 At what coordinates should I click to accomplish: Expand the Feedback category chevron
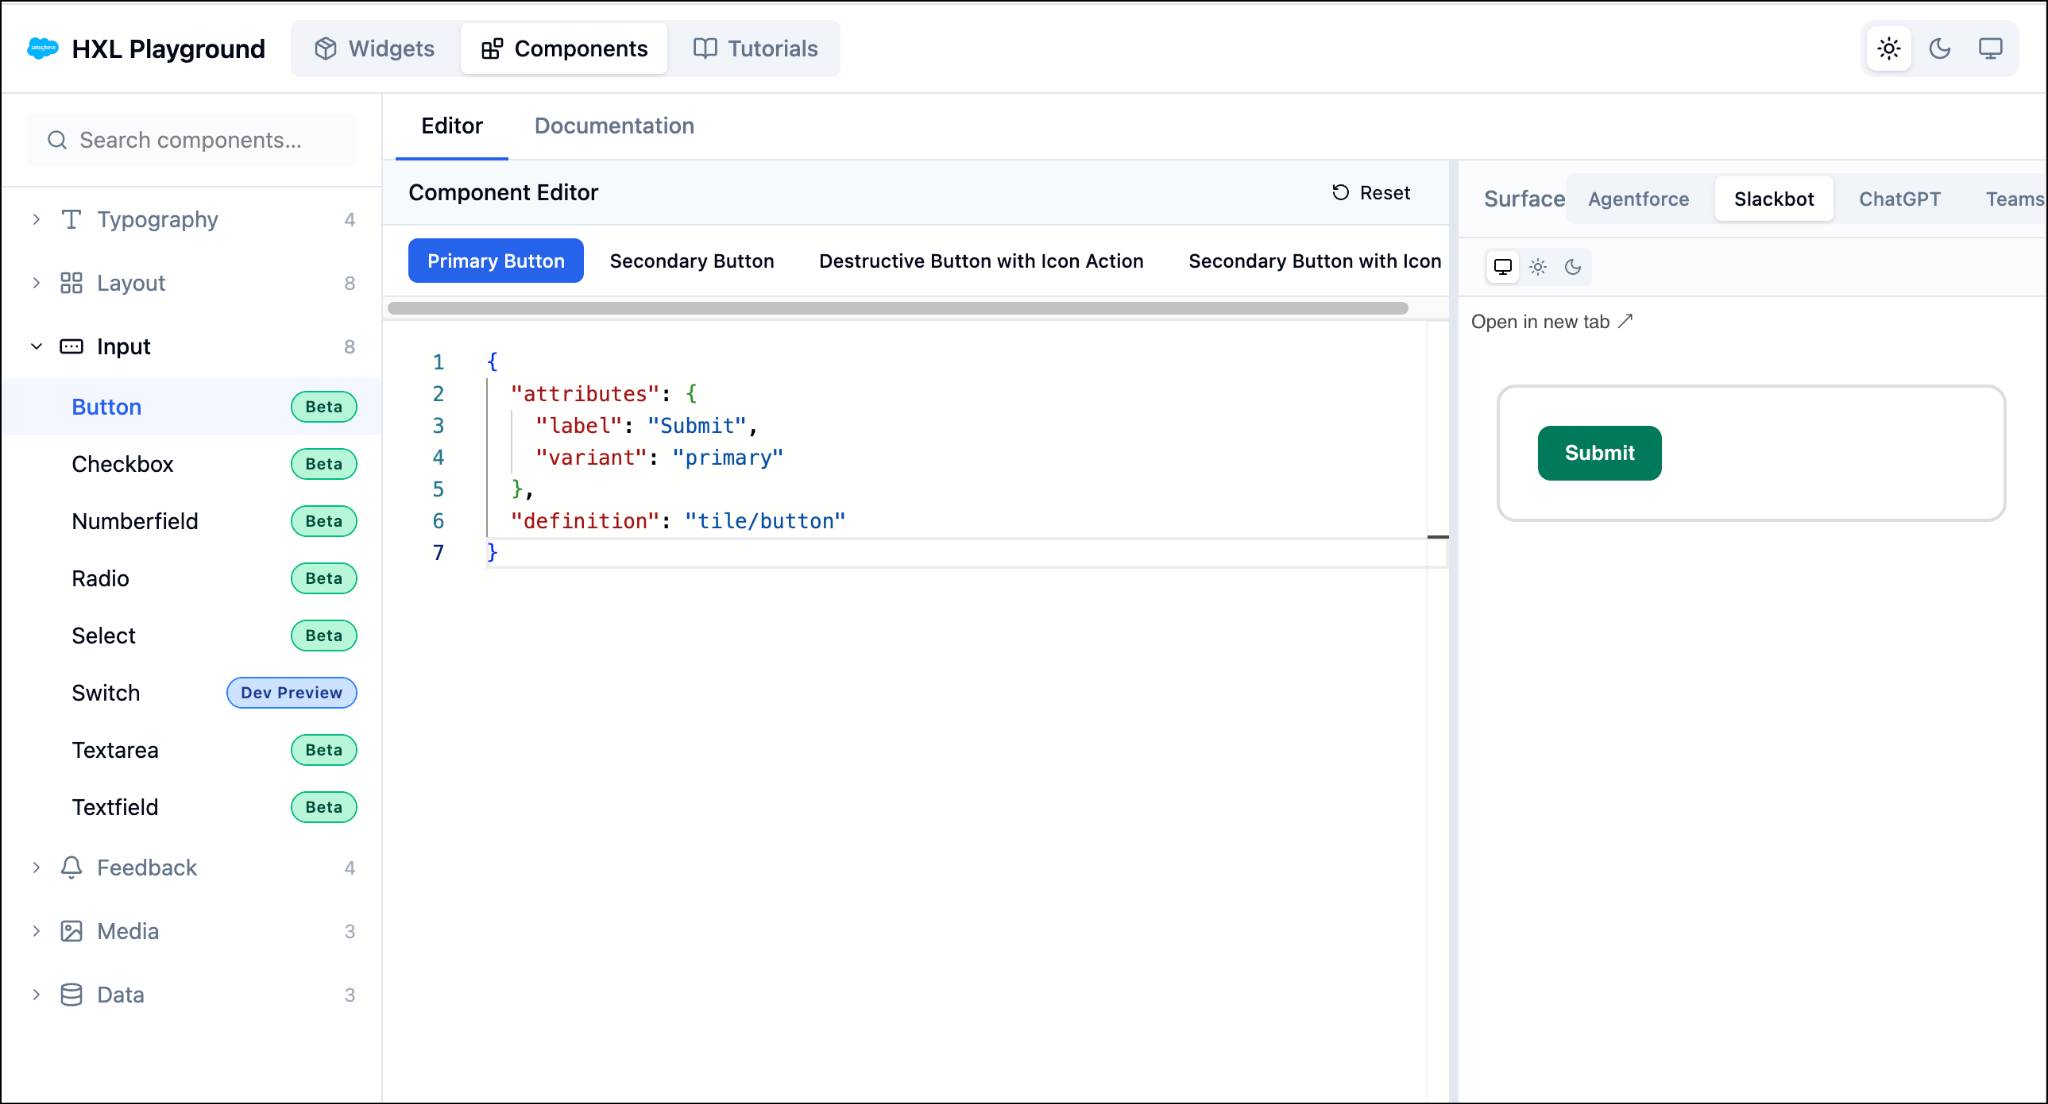click(x=36, y=867)
